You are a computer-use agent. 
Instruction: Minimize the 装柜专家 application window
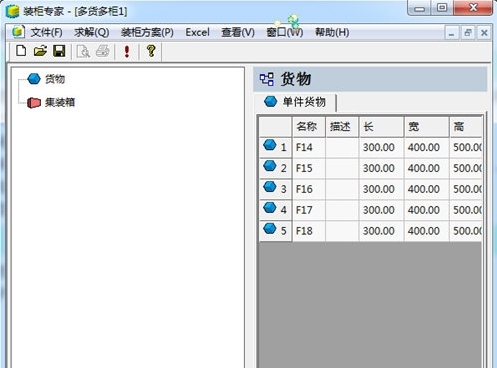coord(420,8)
